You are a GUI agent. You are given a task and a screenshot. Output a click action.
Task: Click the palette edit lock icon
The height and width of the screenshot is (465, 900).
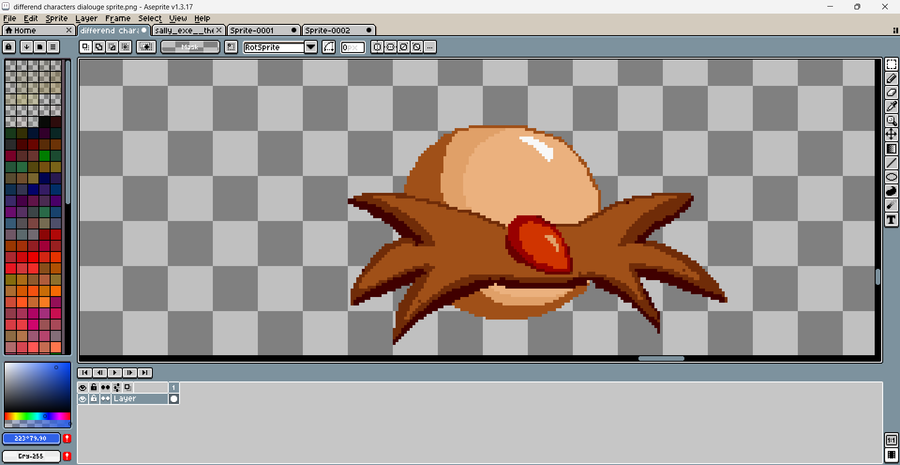pos(9,47)
